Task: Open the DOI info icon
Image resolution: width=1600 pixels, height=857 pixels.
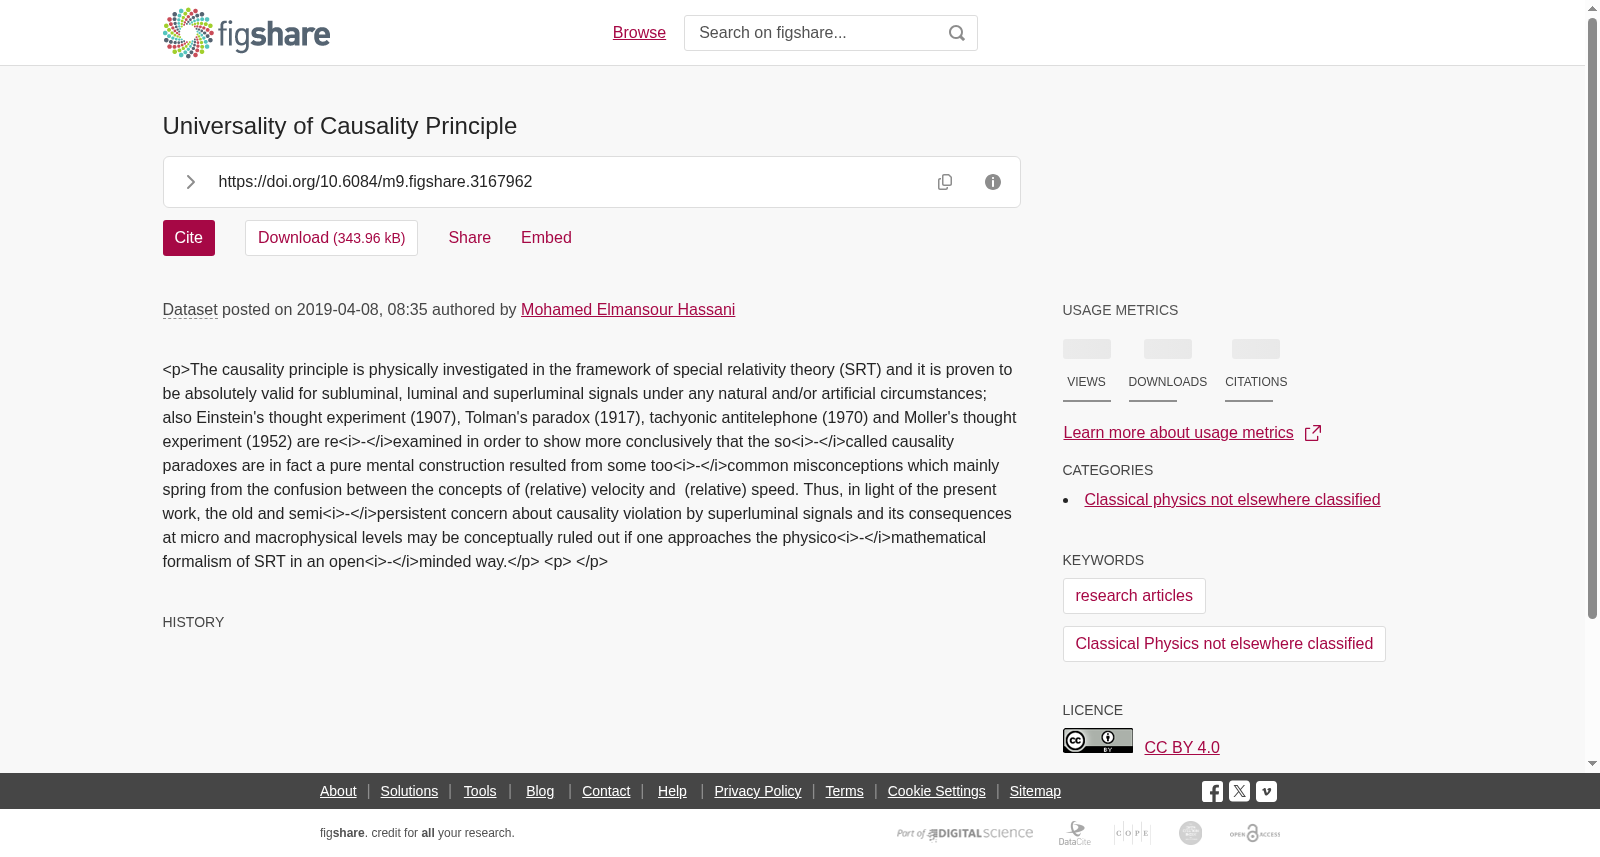Action: 993,182
